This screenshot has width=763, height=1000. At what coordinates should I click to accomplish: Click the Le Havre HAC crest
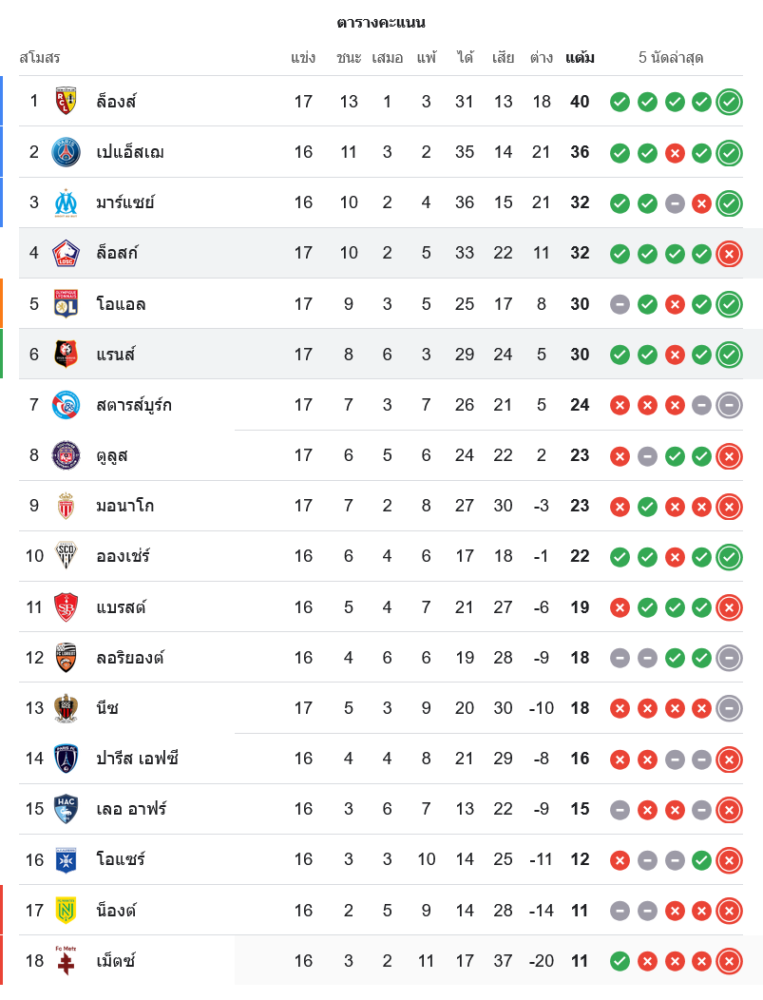[x=66, y=809]
